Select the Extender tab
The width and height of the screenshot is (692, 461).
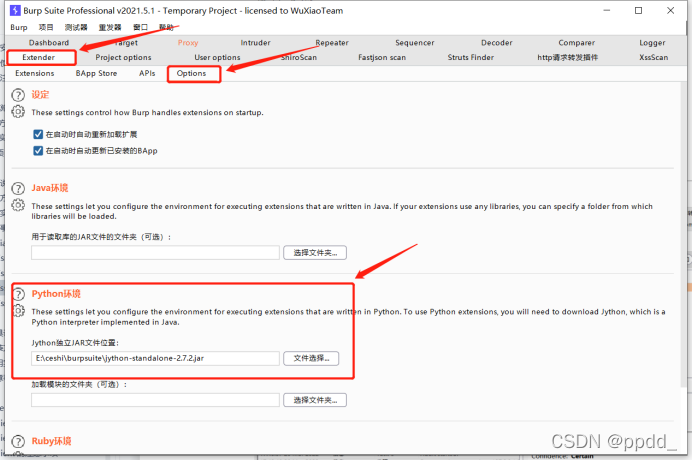41,57
